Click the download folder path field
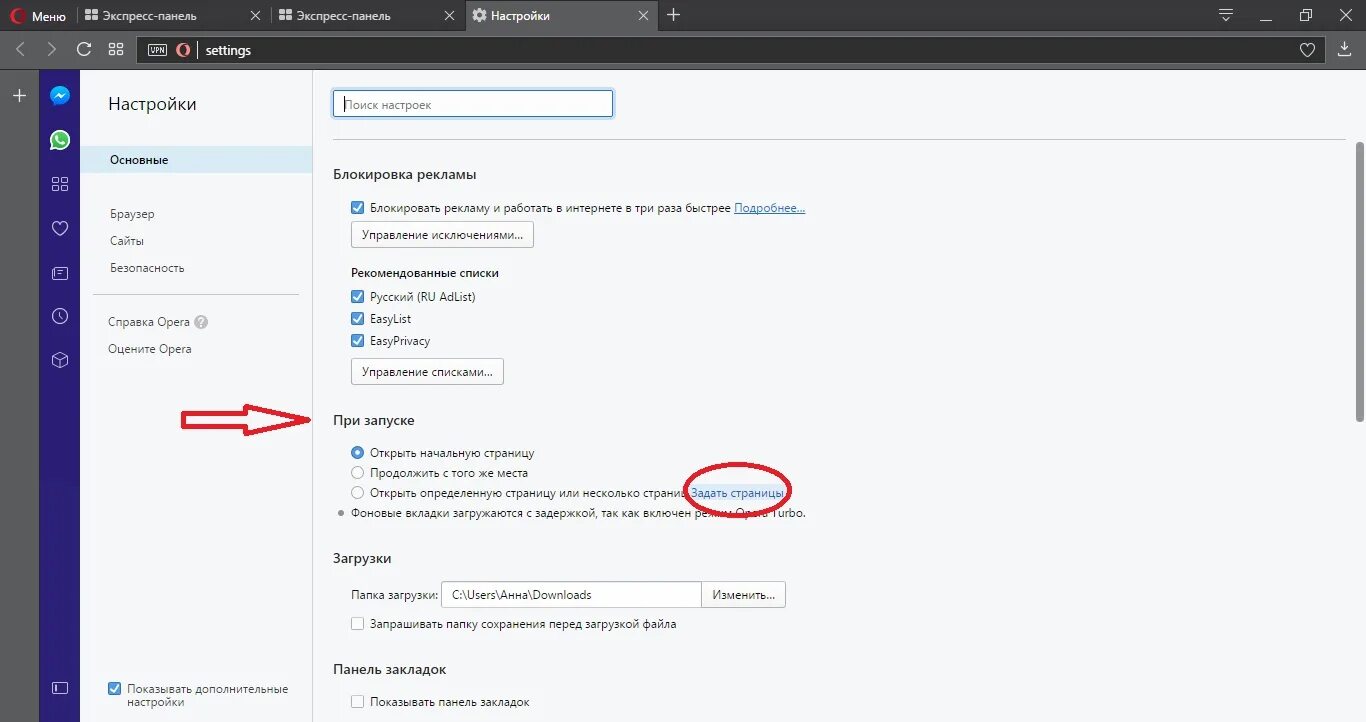This screenshot has width=1366, height=722. pyautogui.click(x=571, y=594)
